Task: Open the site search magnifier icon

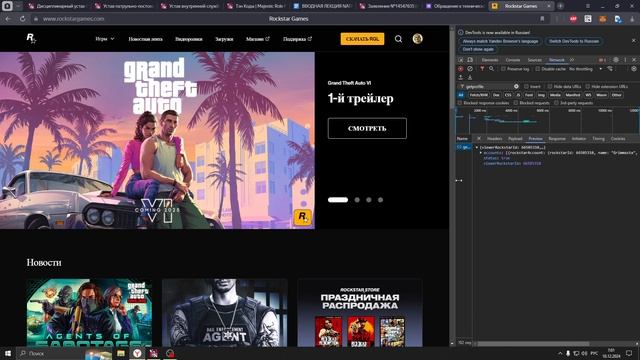Action: point(398,39)
